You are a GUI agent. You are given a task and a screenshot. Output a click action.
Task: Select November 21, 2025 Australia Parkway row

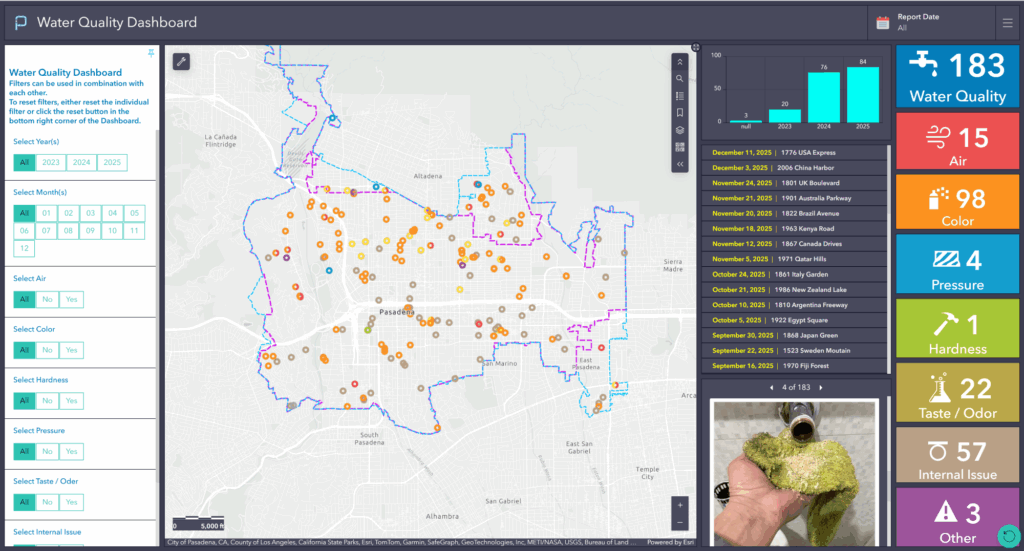[794, 198]
